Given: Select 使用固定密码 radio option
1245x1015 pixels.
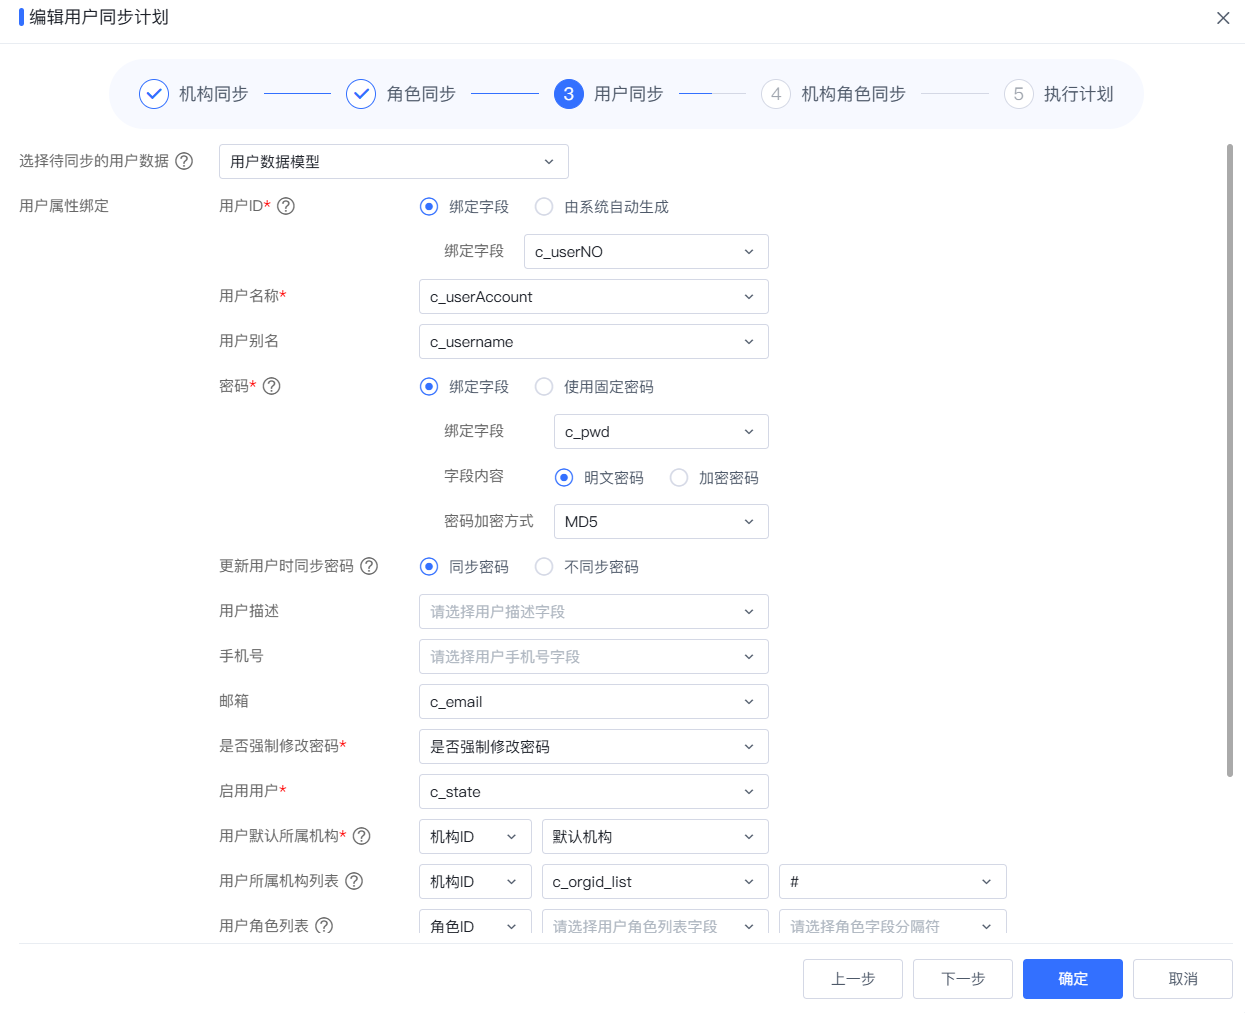Looking at the screenshot, I should [544, 387].
